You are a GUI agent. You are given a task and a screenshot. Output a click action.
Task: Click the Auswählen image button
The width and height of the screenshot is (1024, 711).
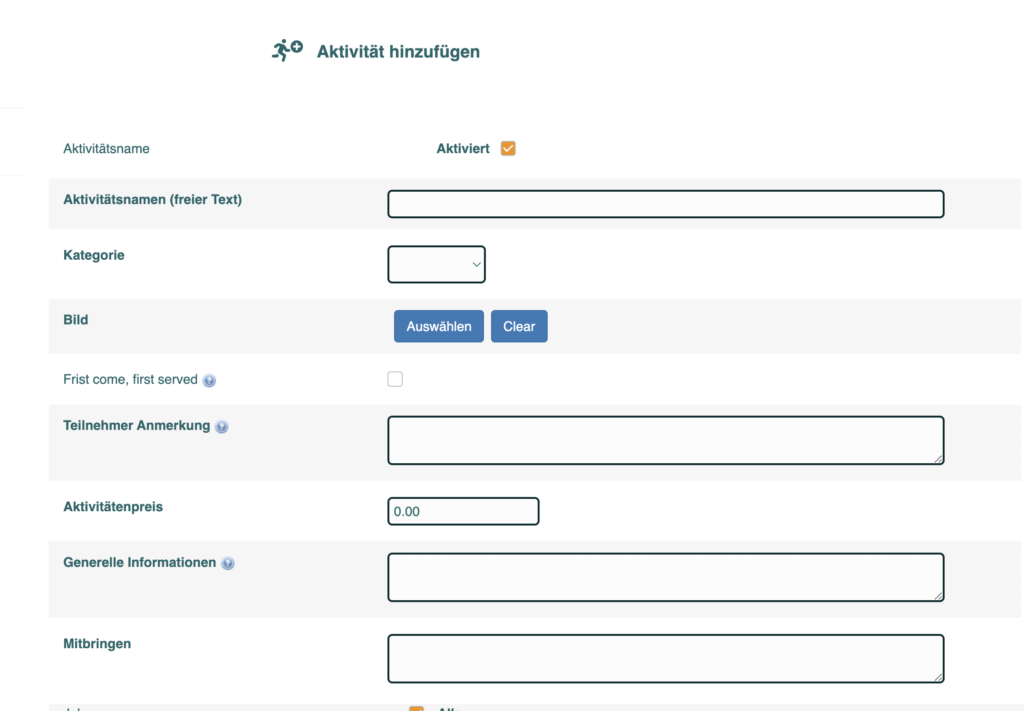[x=439, y=326]
